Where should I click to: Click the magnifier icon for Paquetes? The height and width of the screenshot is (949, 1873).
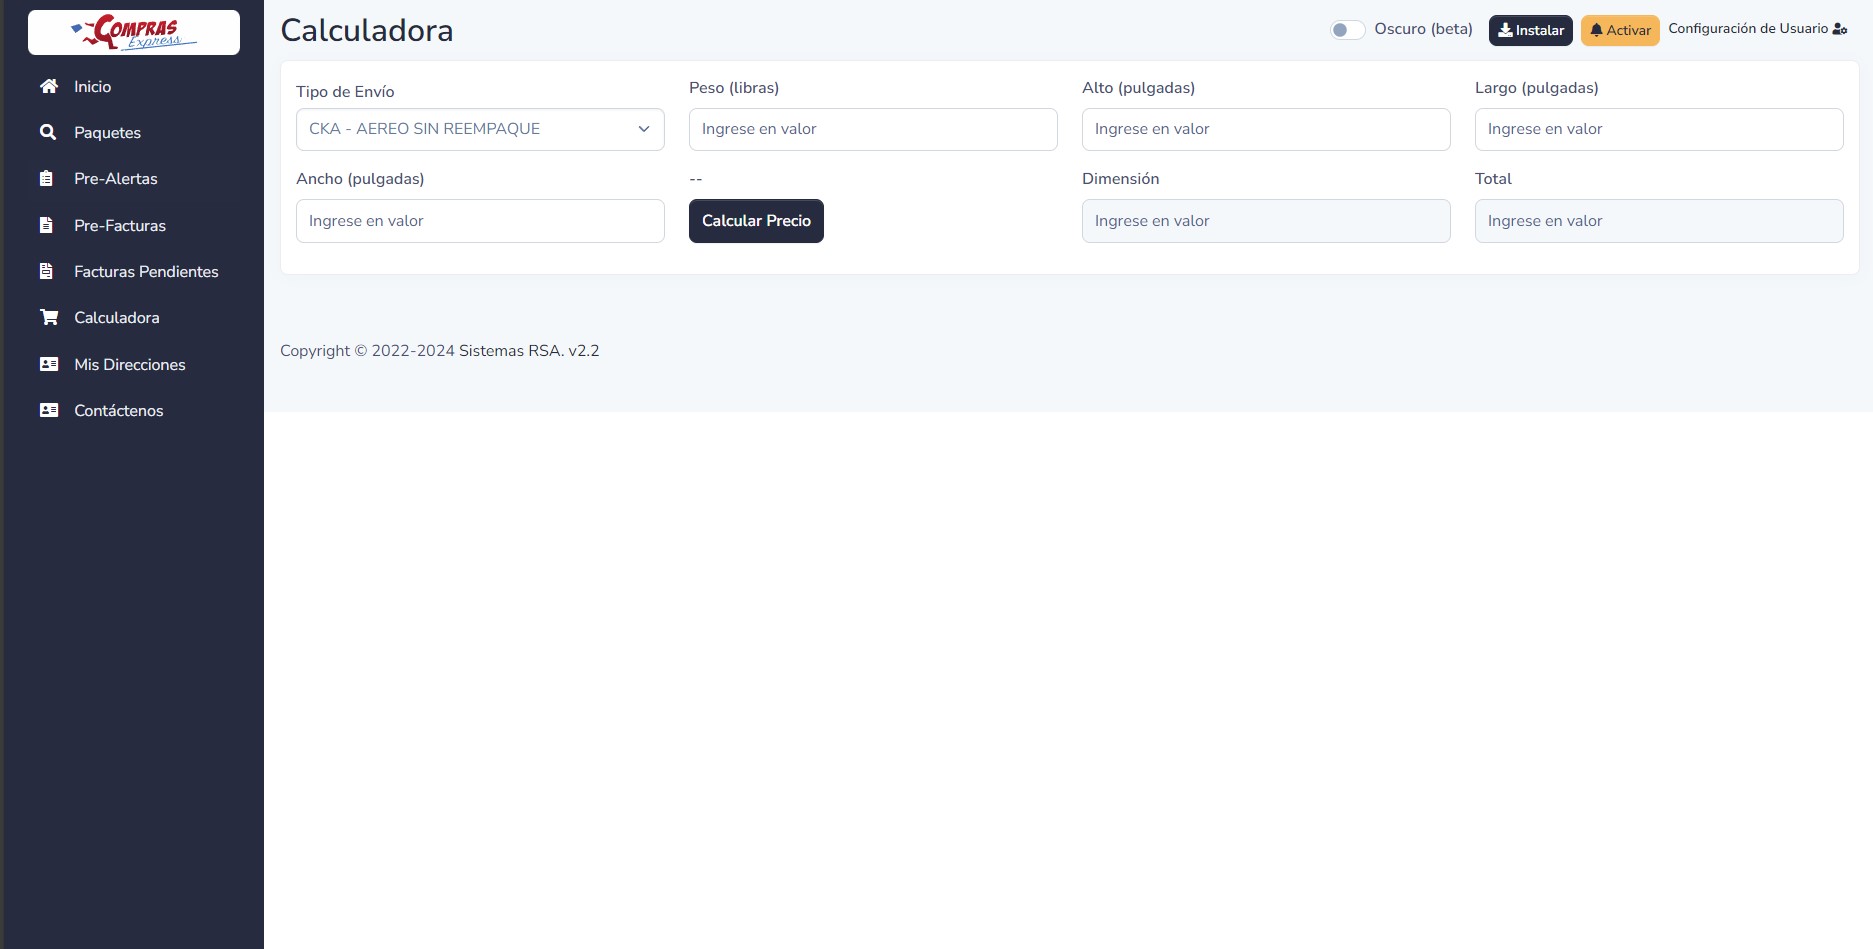pyautogui.click(x=48, y=133)
